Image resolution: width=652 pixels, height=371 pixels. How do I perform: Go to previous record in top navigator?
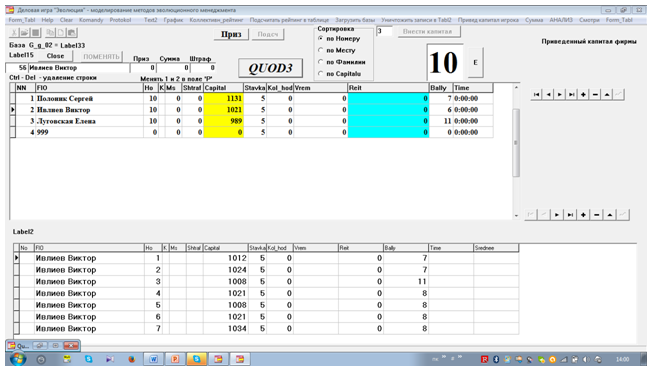(x=548, y=94)
